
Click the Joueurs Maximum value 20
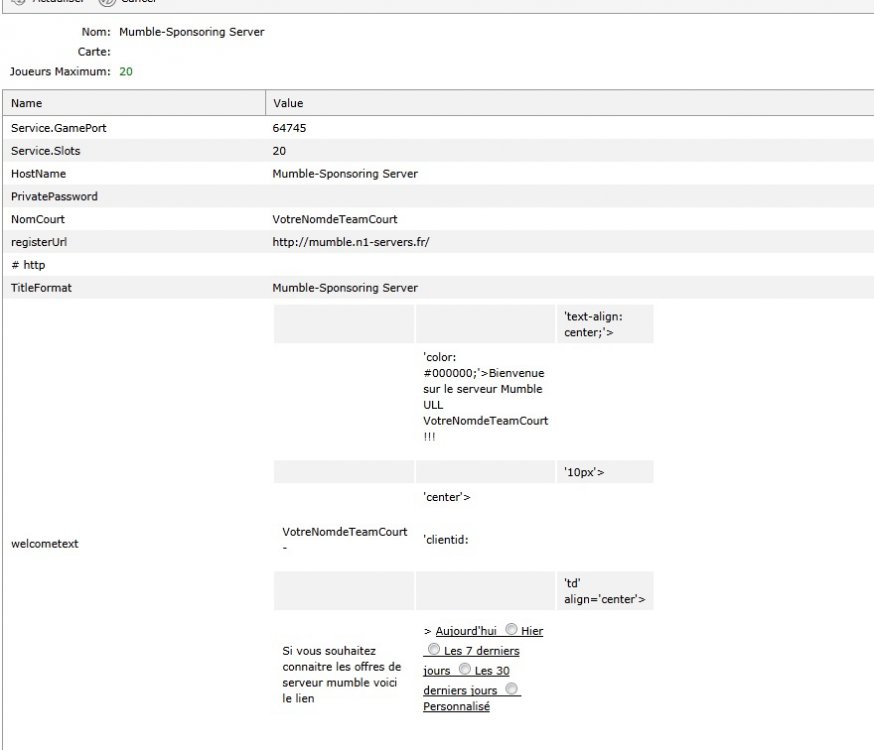coord(125,71)
